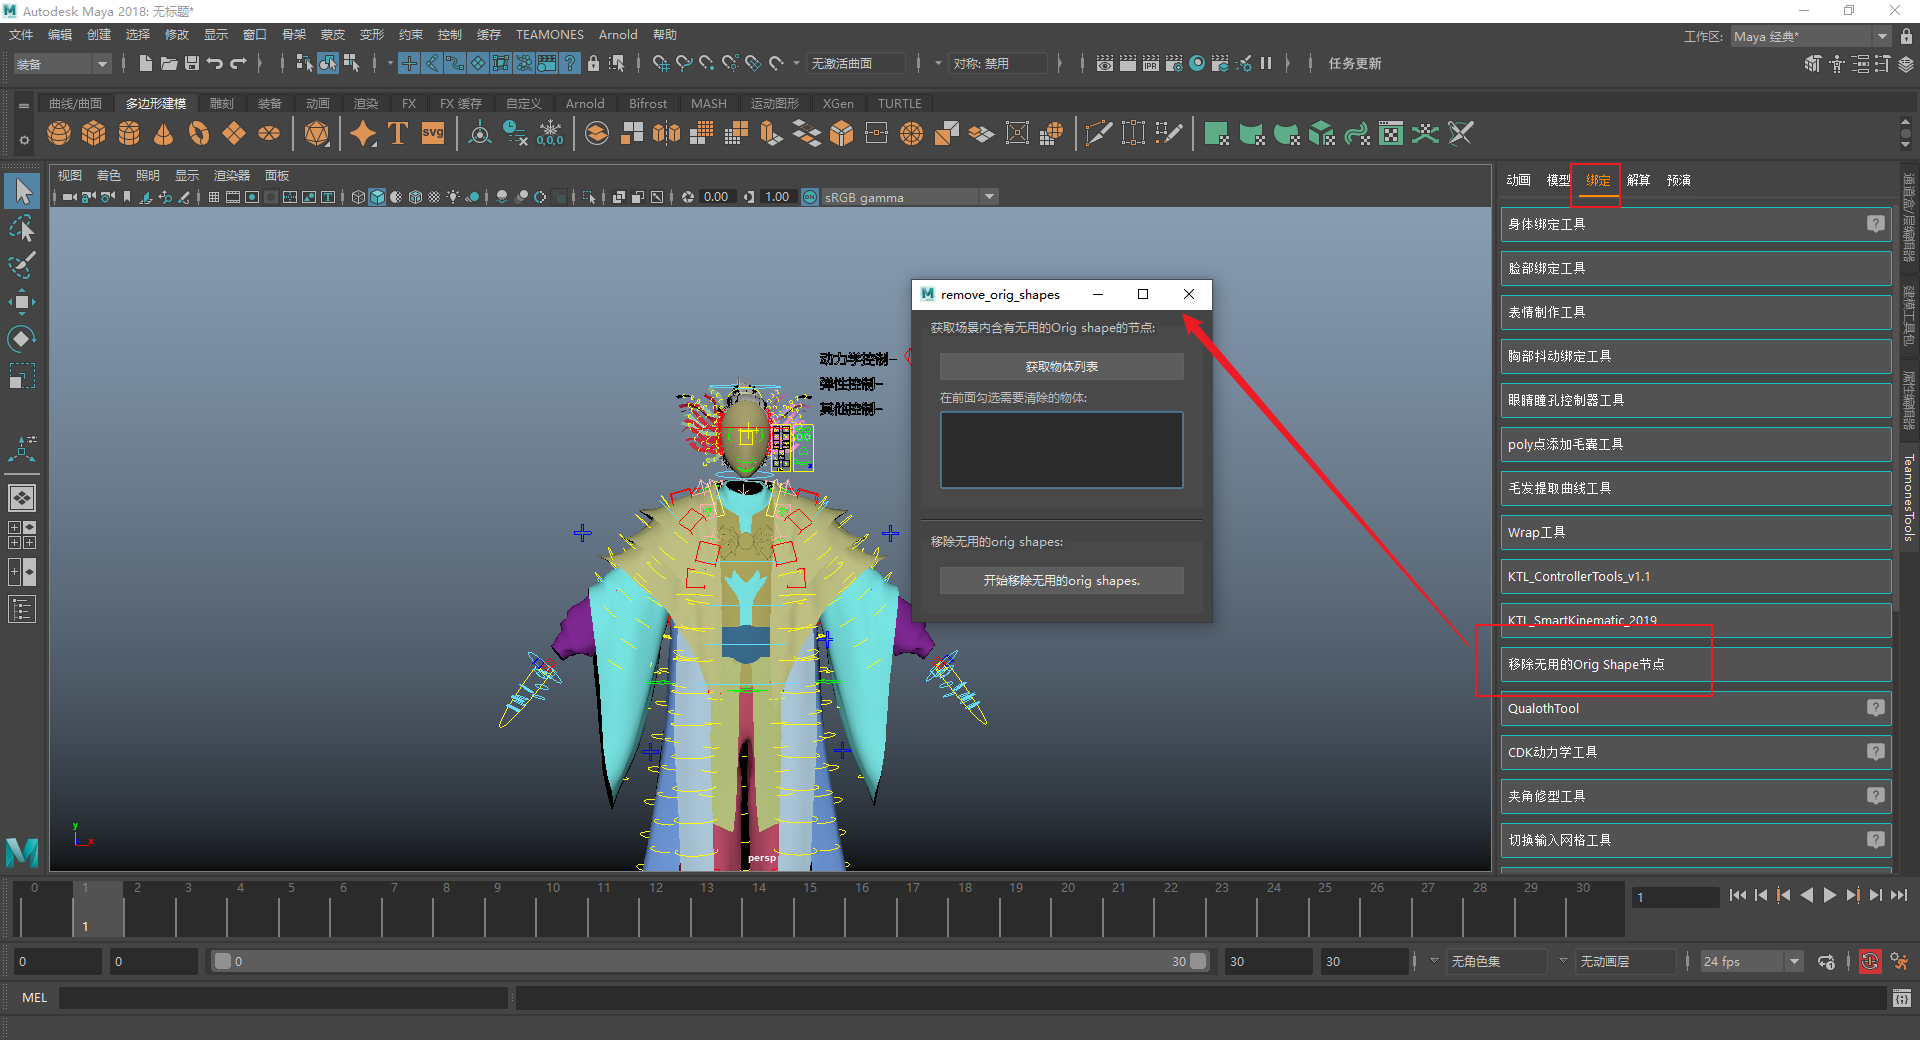
Task: Switch to the 解算 tab
Action: tap(1638, 180)
